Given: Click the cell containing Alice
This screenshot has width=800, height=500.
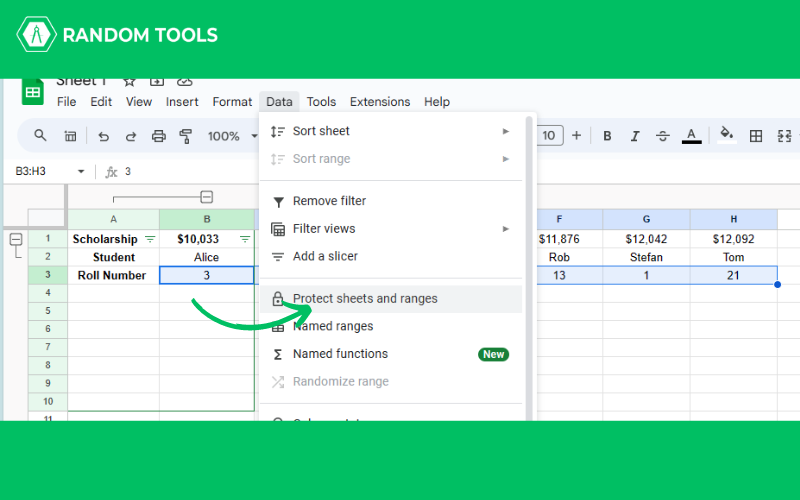Looking at the screenshot, I should [207, 257].
